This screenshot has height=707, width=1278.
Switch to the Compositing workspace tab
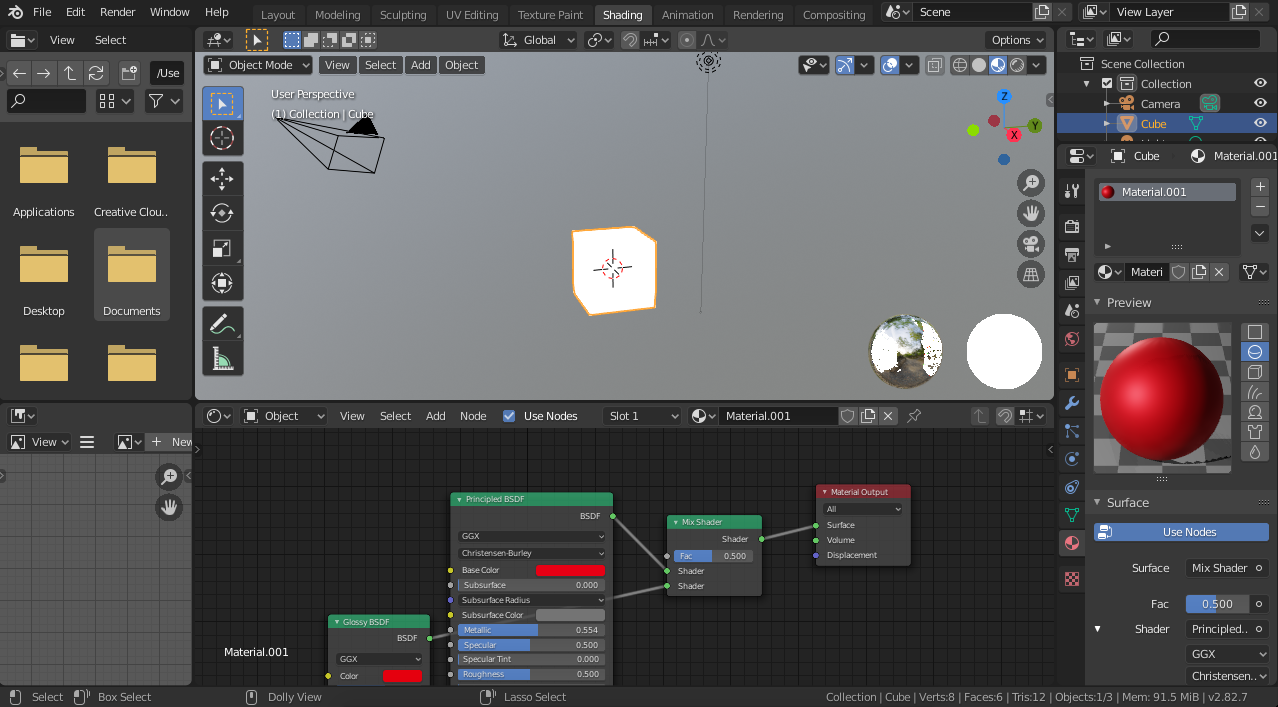(834, 15)
